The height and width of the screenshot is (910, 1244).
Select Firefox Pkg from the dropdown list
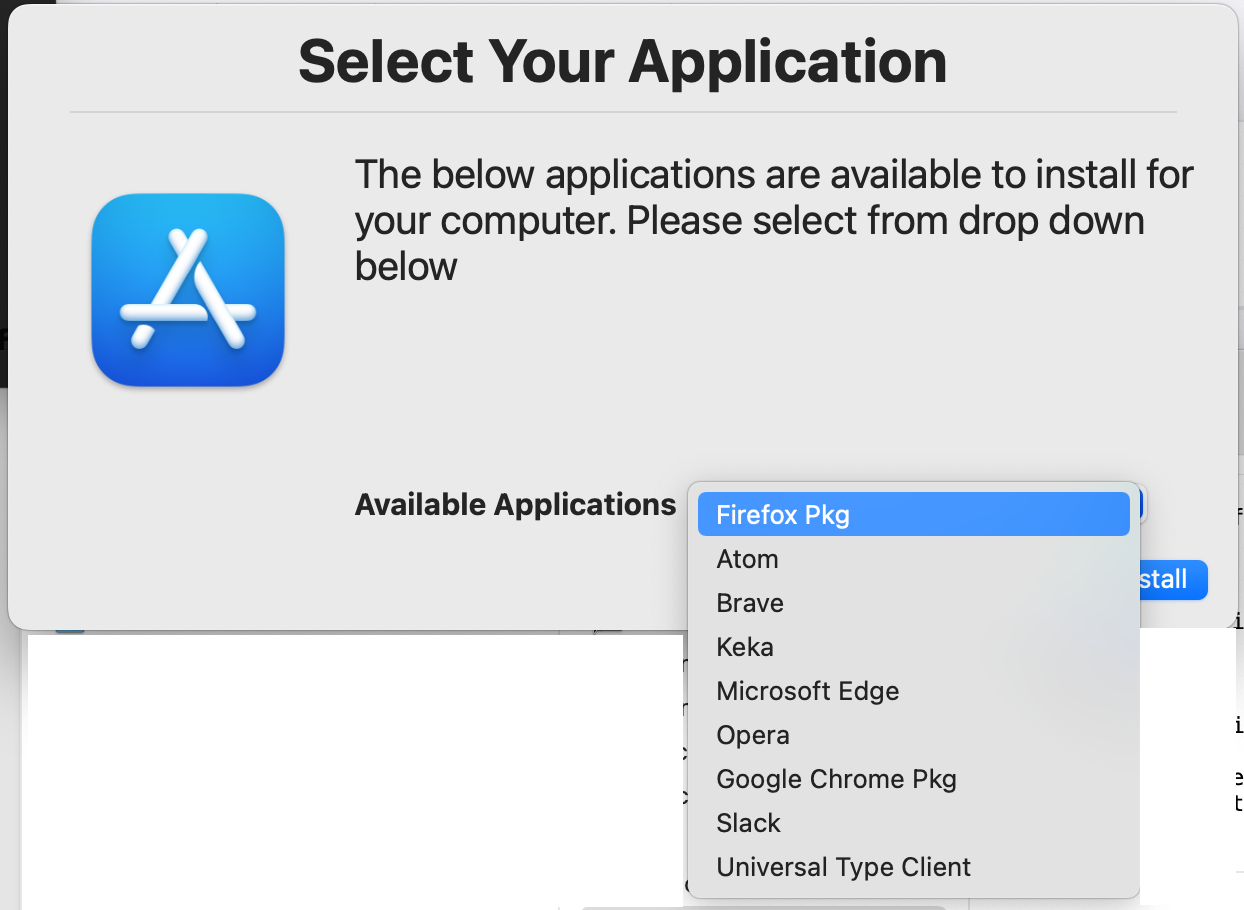[x=913, y=515]
